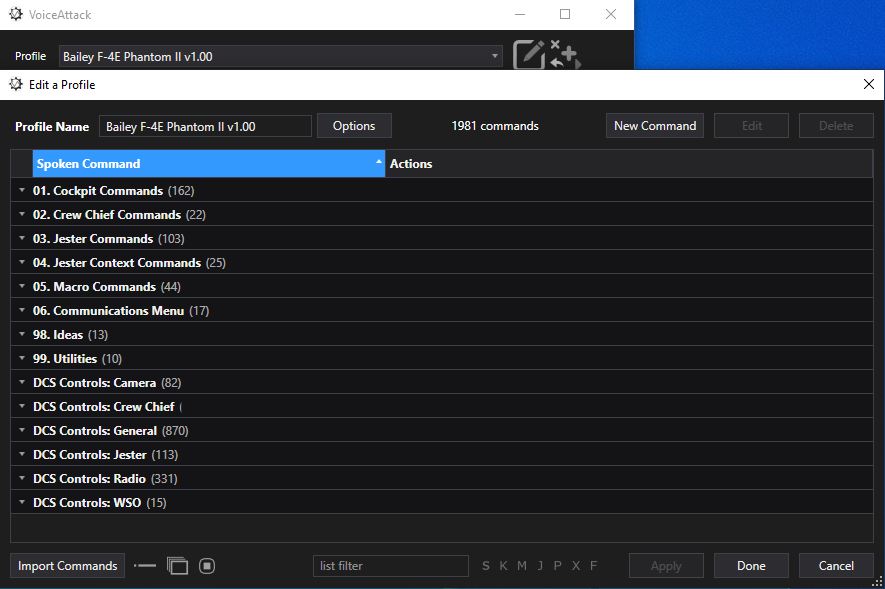Sort by the Spoken Command column header
The height and width of the screenshot is (589, 885).
click(207, 164)
